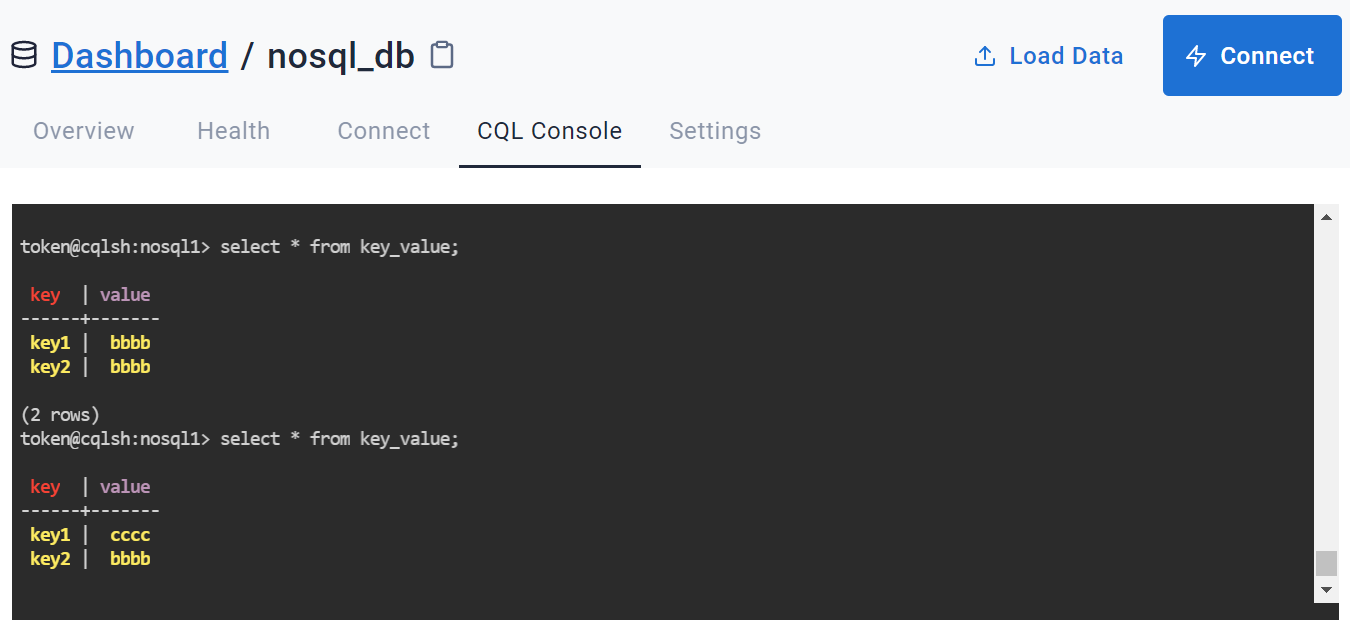Click the first select query text

pos(338,246)
